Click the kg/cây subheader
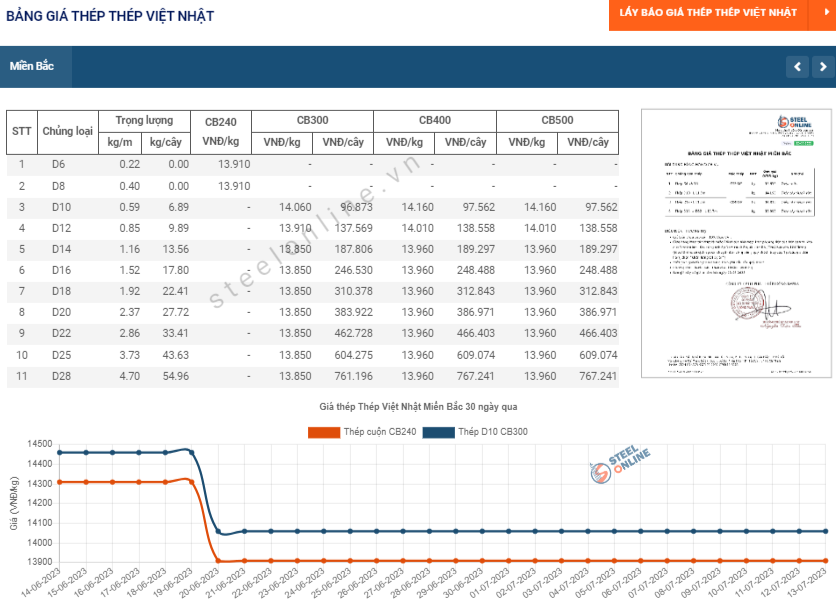836x604 pixels. [x=166, y=142]
